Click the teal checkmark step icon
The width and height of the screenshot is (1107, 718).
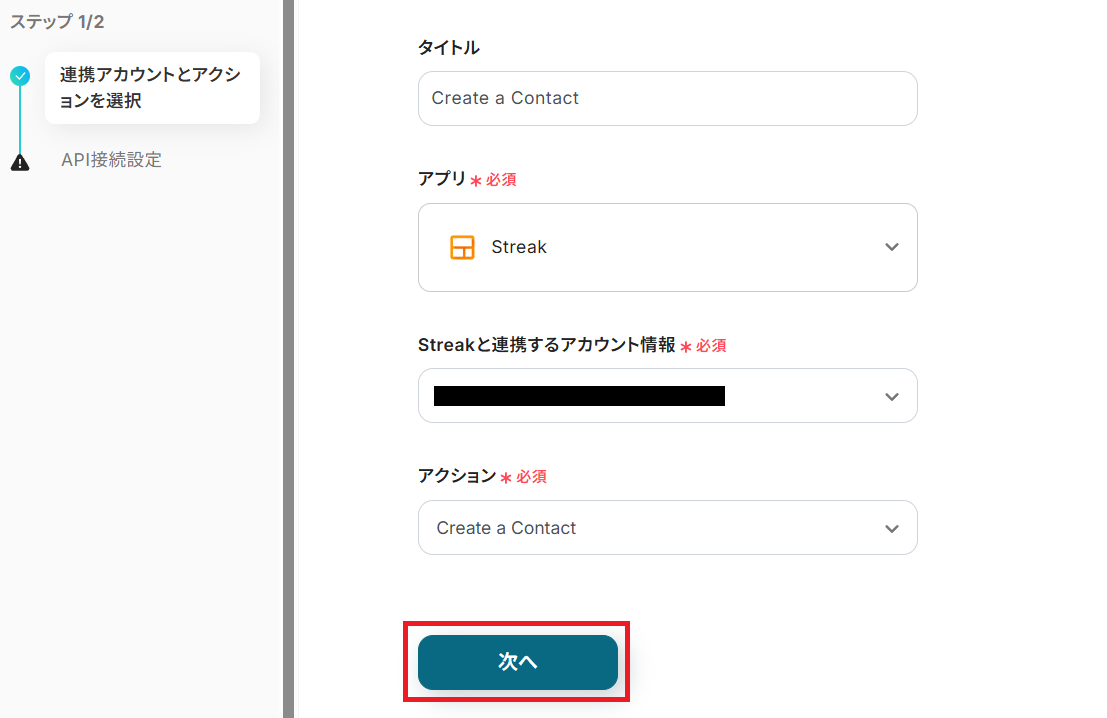tap(20, 76)
